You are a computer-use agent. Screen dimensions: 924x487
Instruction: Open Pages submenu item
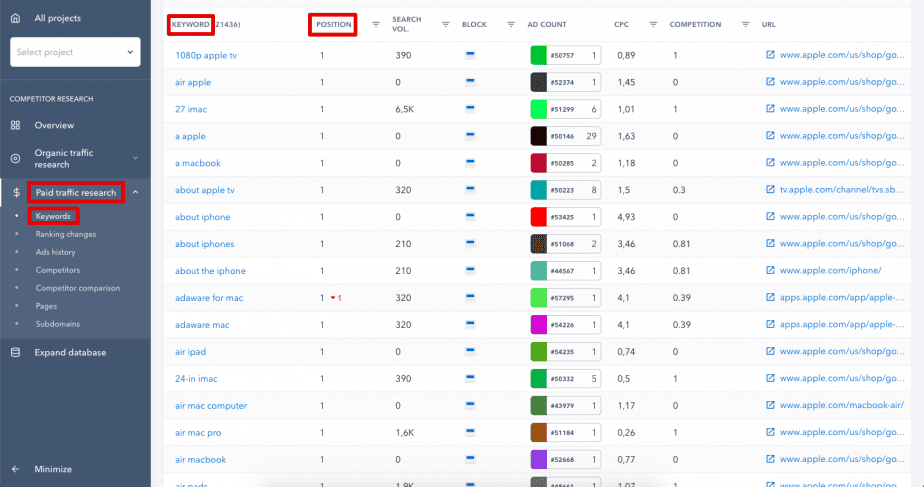(x=46, y=306)
